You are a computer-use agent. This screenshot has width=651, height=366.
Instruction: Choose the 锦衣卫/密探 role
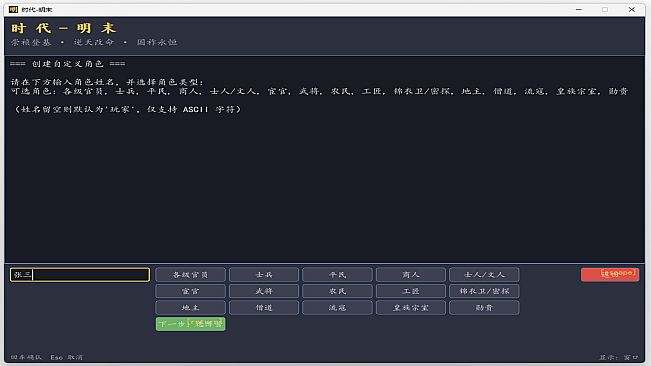click(484, 291)
